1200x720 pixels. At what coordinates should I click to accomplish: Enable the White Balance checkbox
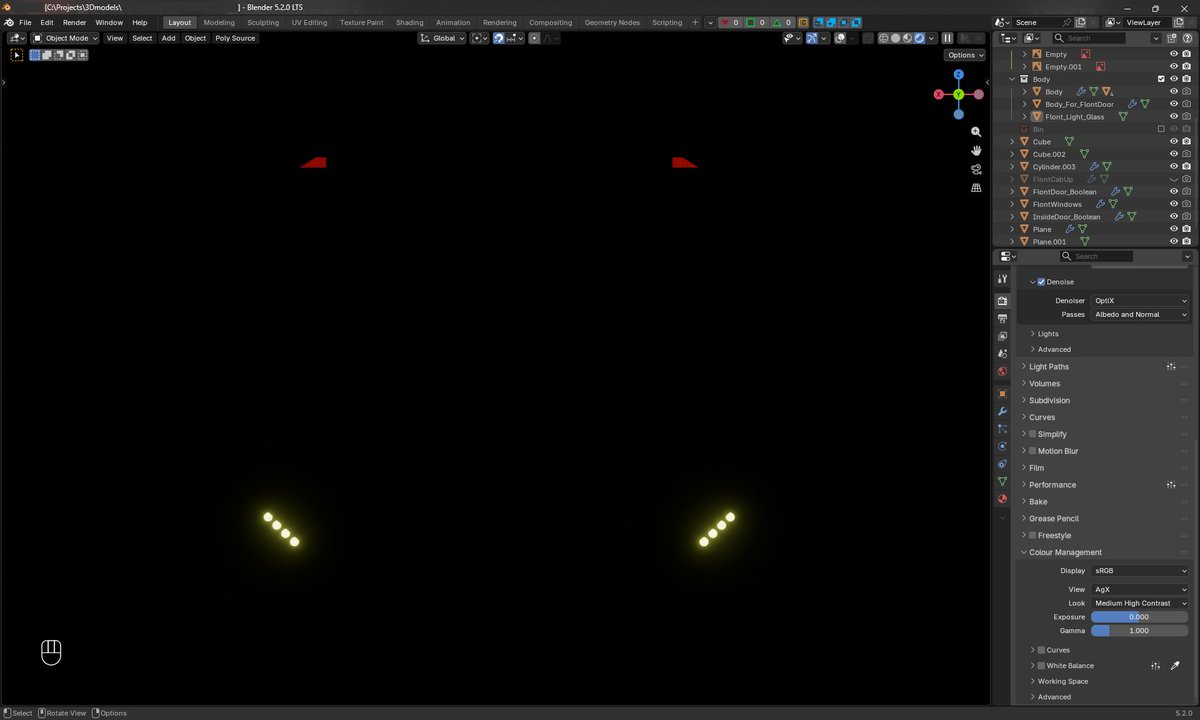pos(1041,666)
